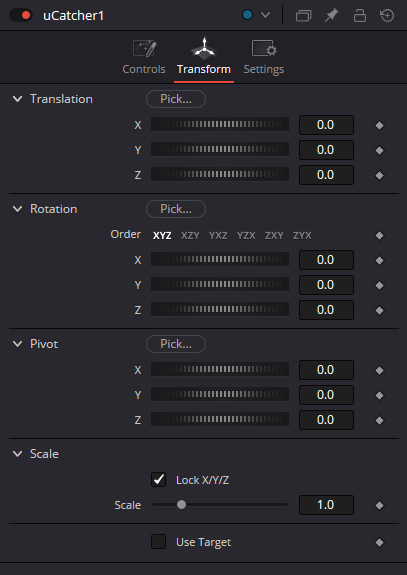Uncheck Lock X/Y/Z checkbox

[158, 480]
